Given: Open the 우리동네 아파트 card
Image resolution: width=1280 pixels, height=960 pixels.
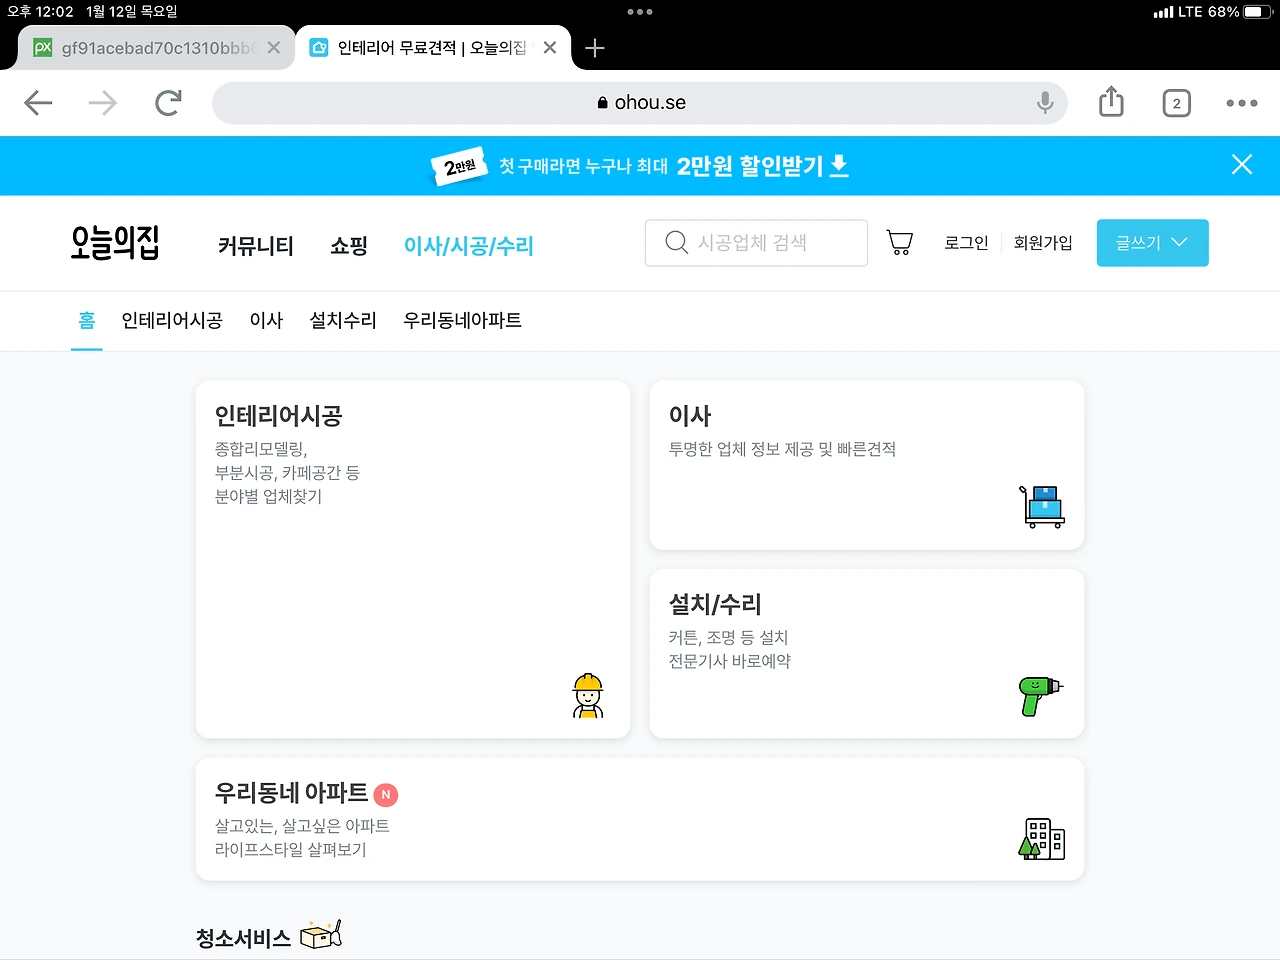Looking at the screenshot, I should pos(640,819).
